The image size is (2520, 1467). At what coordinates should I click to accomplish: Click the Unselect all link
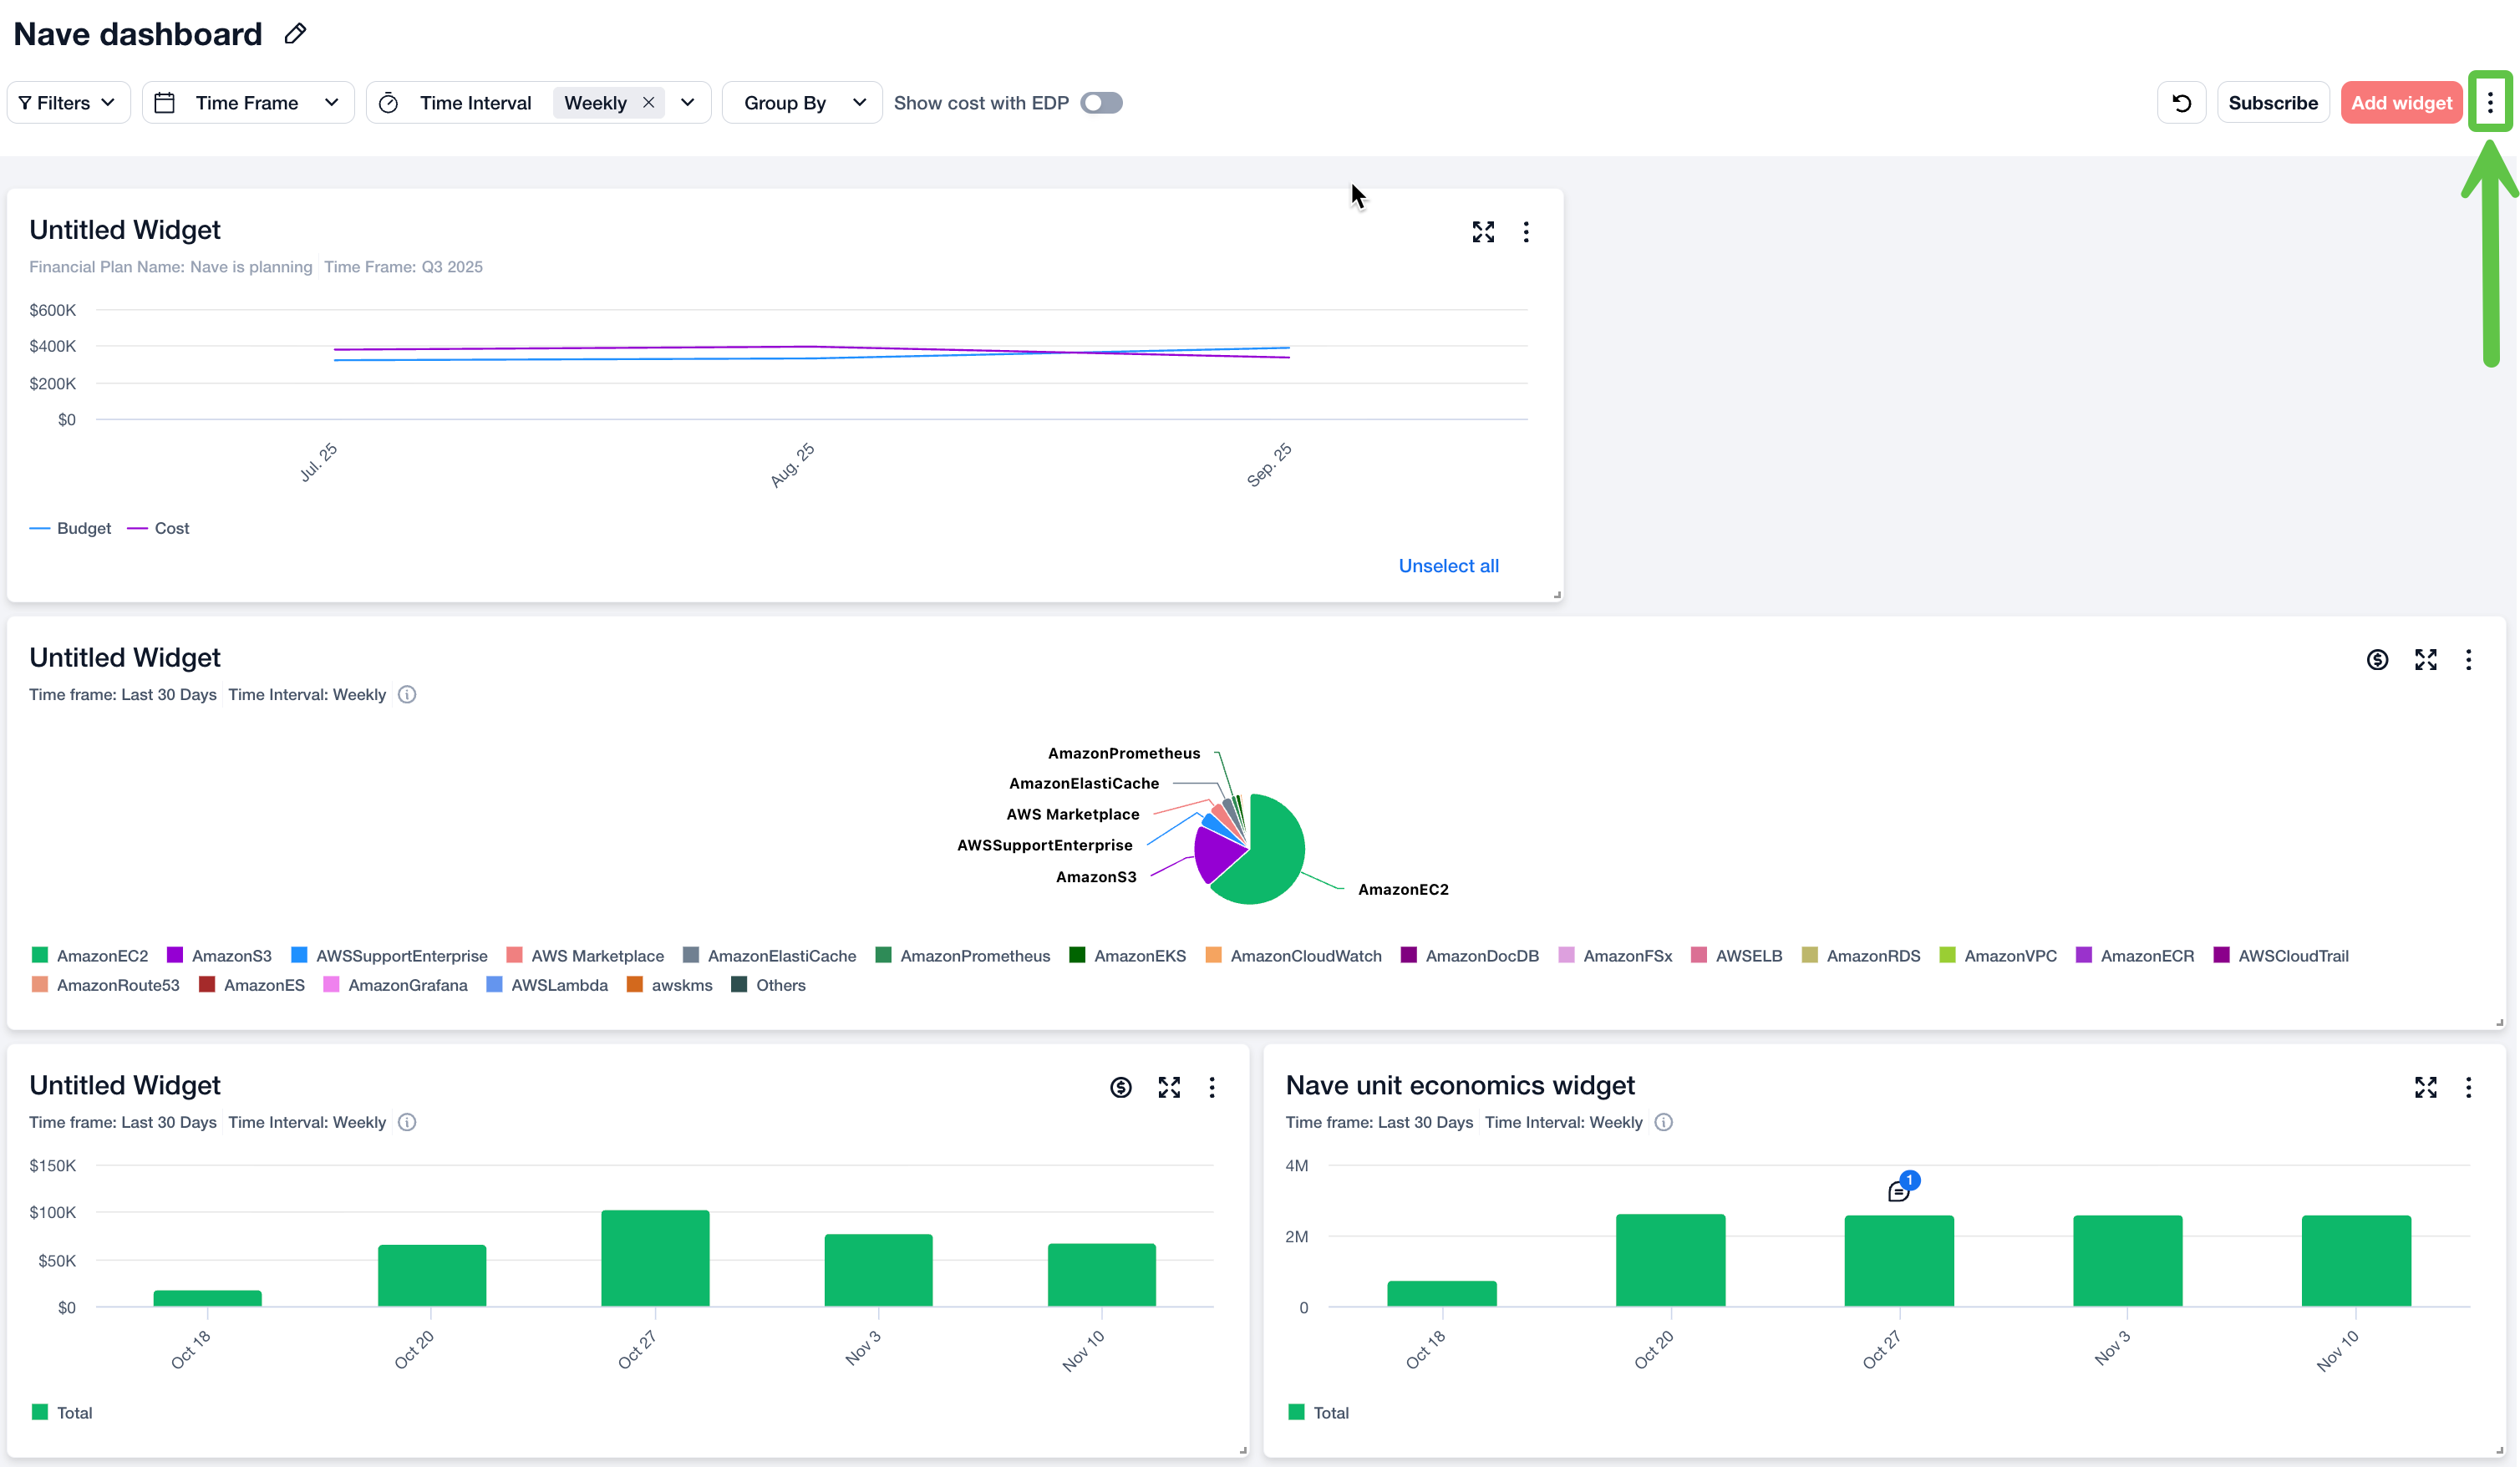coord(1447,566)
